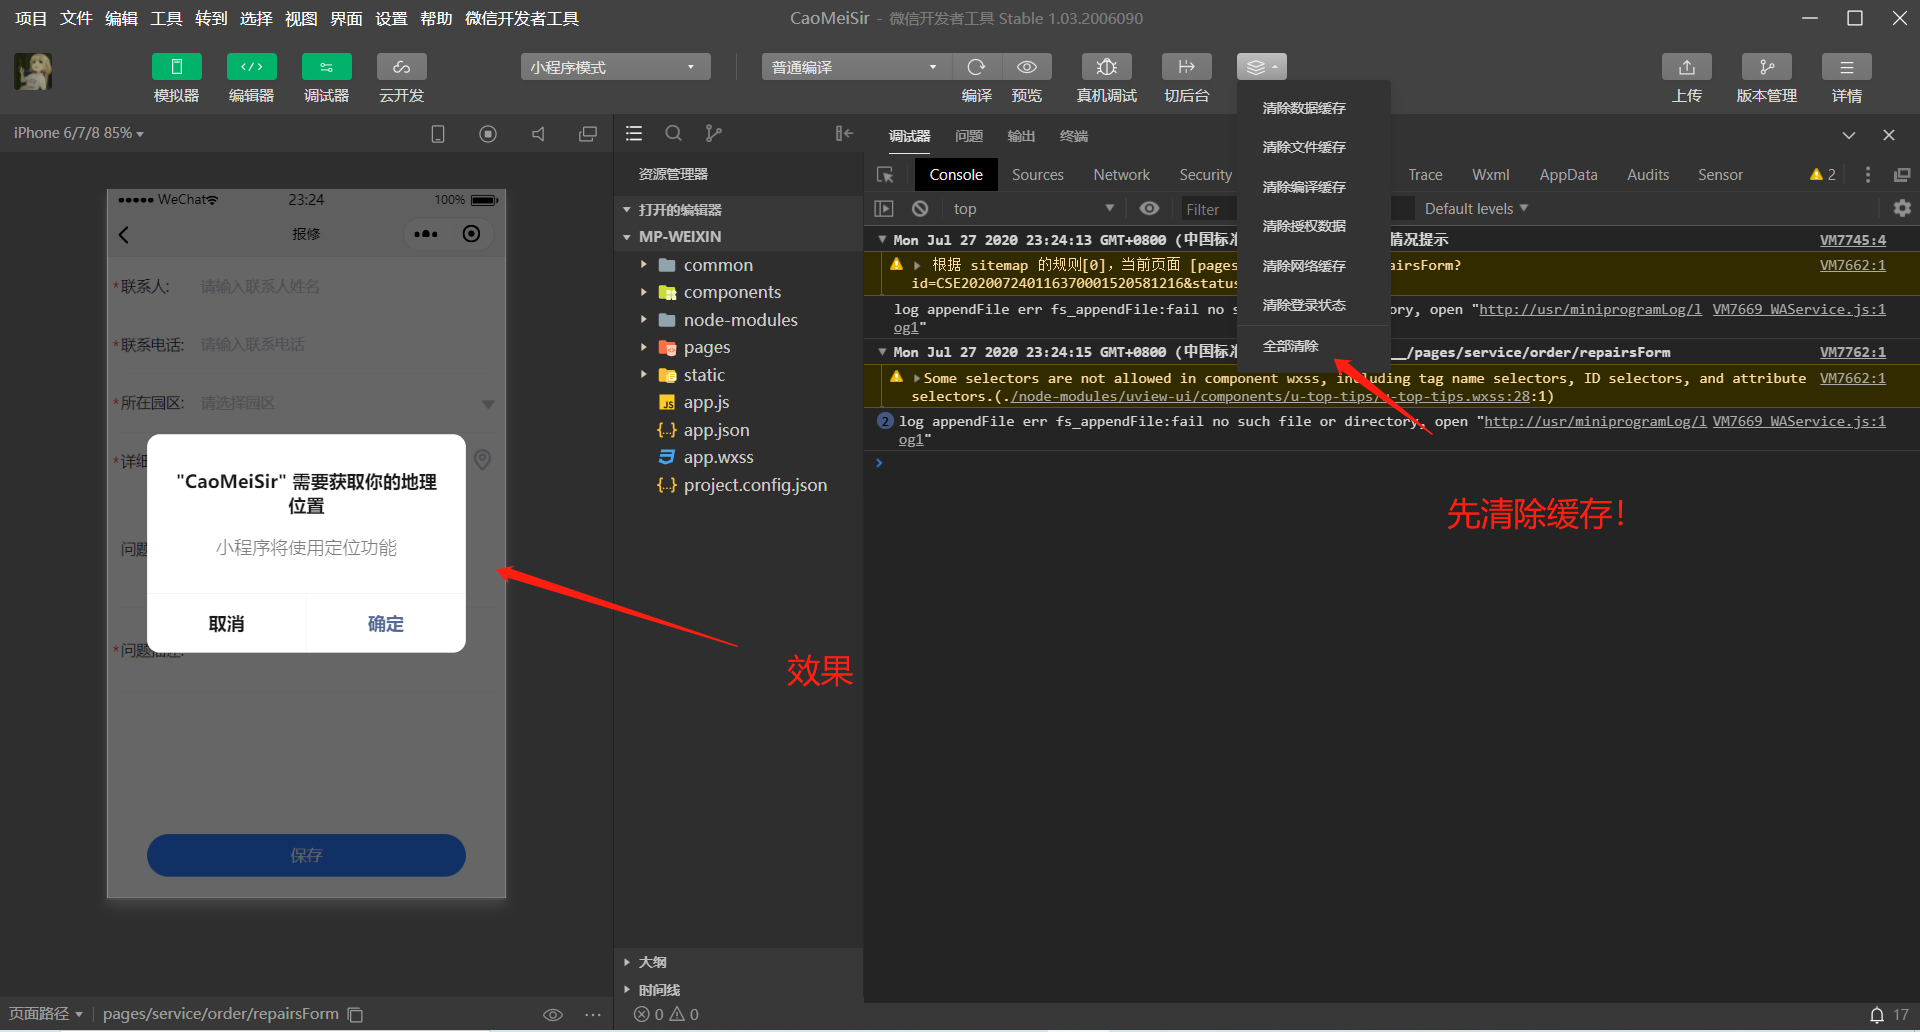The image size is (1920, 1032).
Task: Click 确定 in the location permission dialog
Action: click(x=385, y=624)
